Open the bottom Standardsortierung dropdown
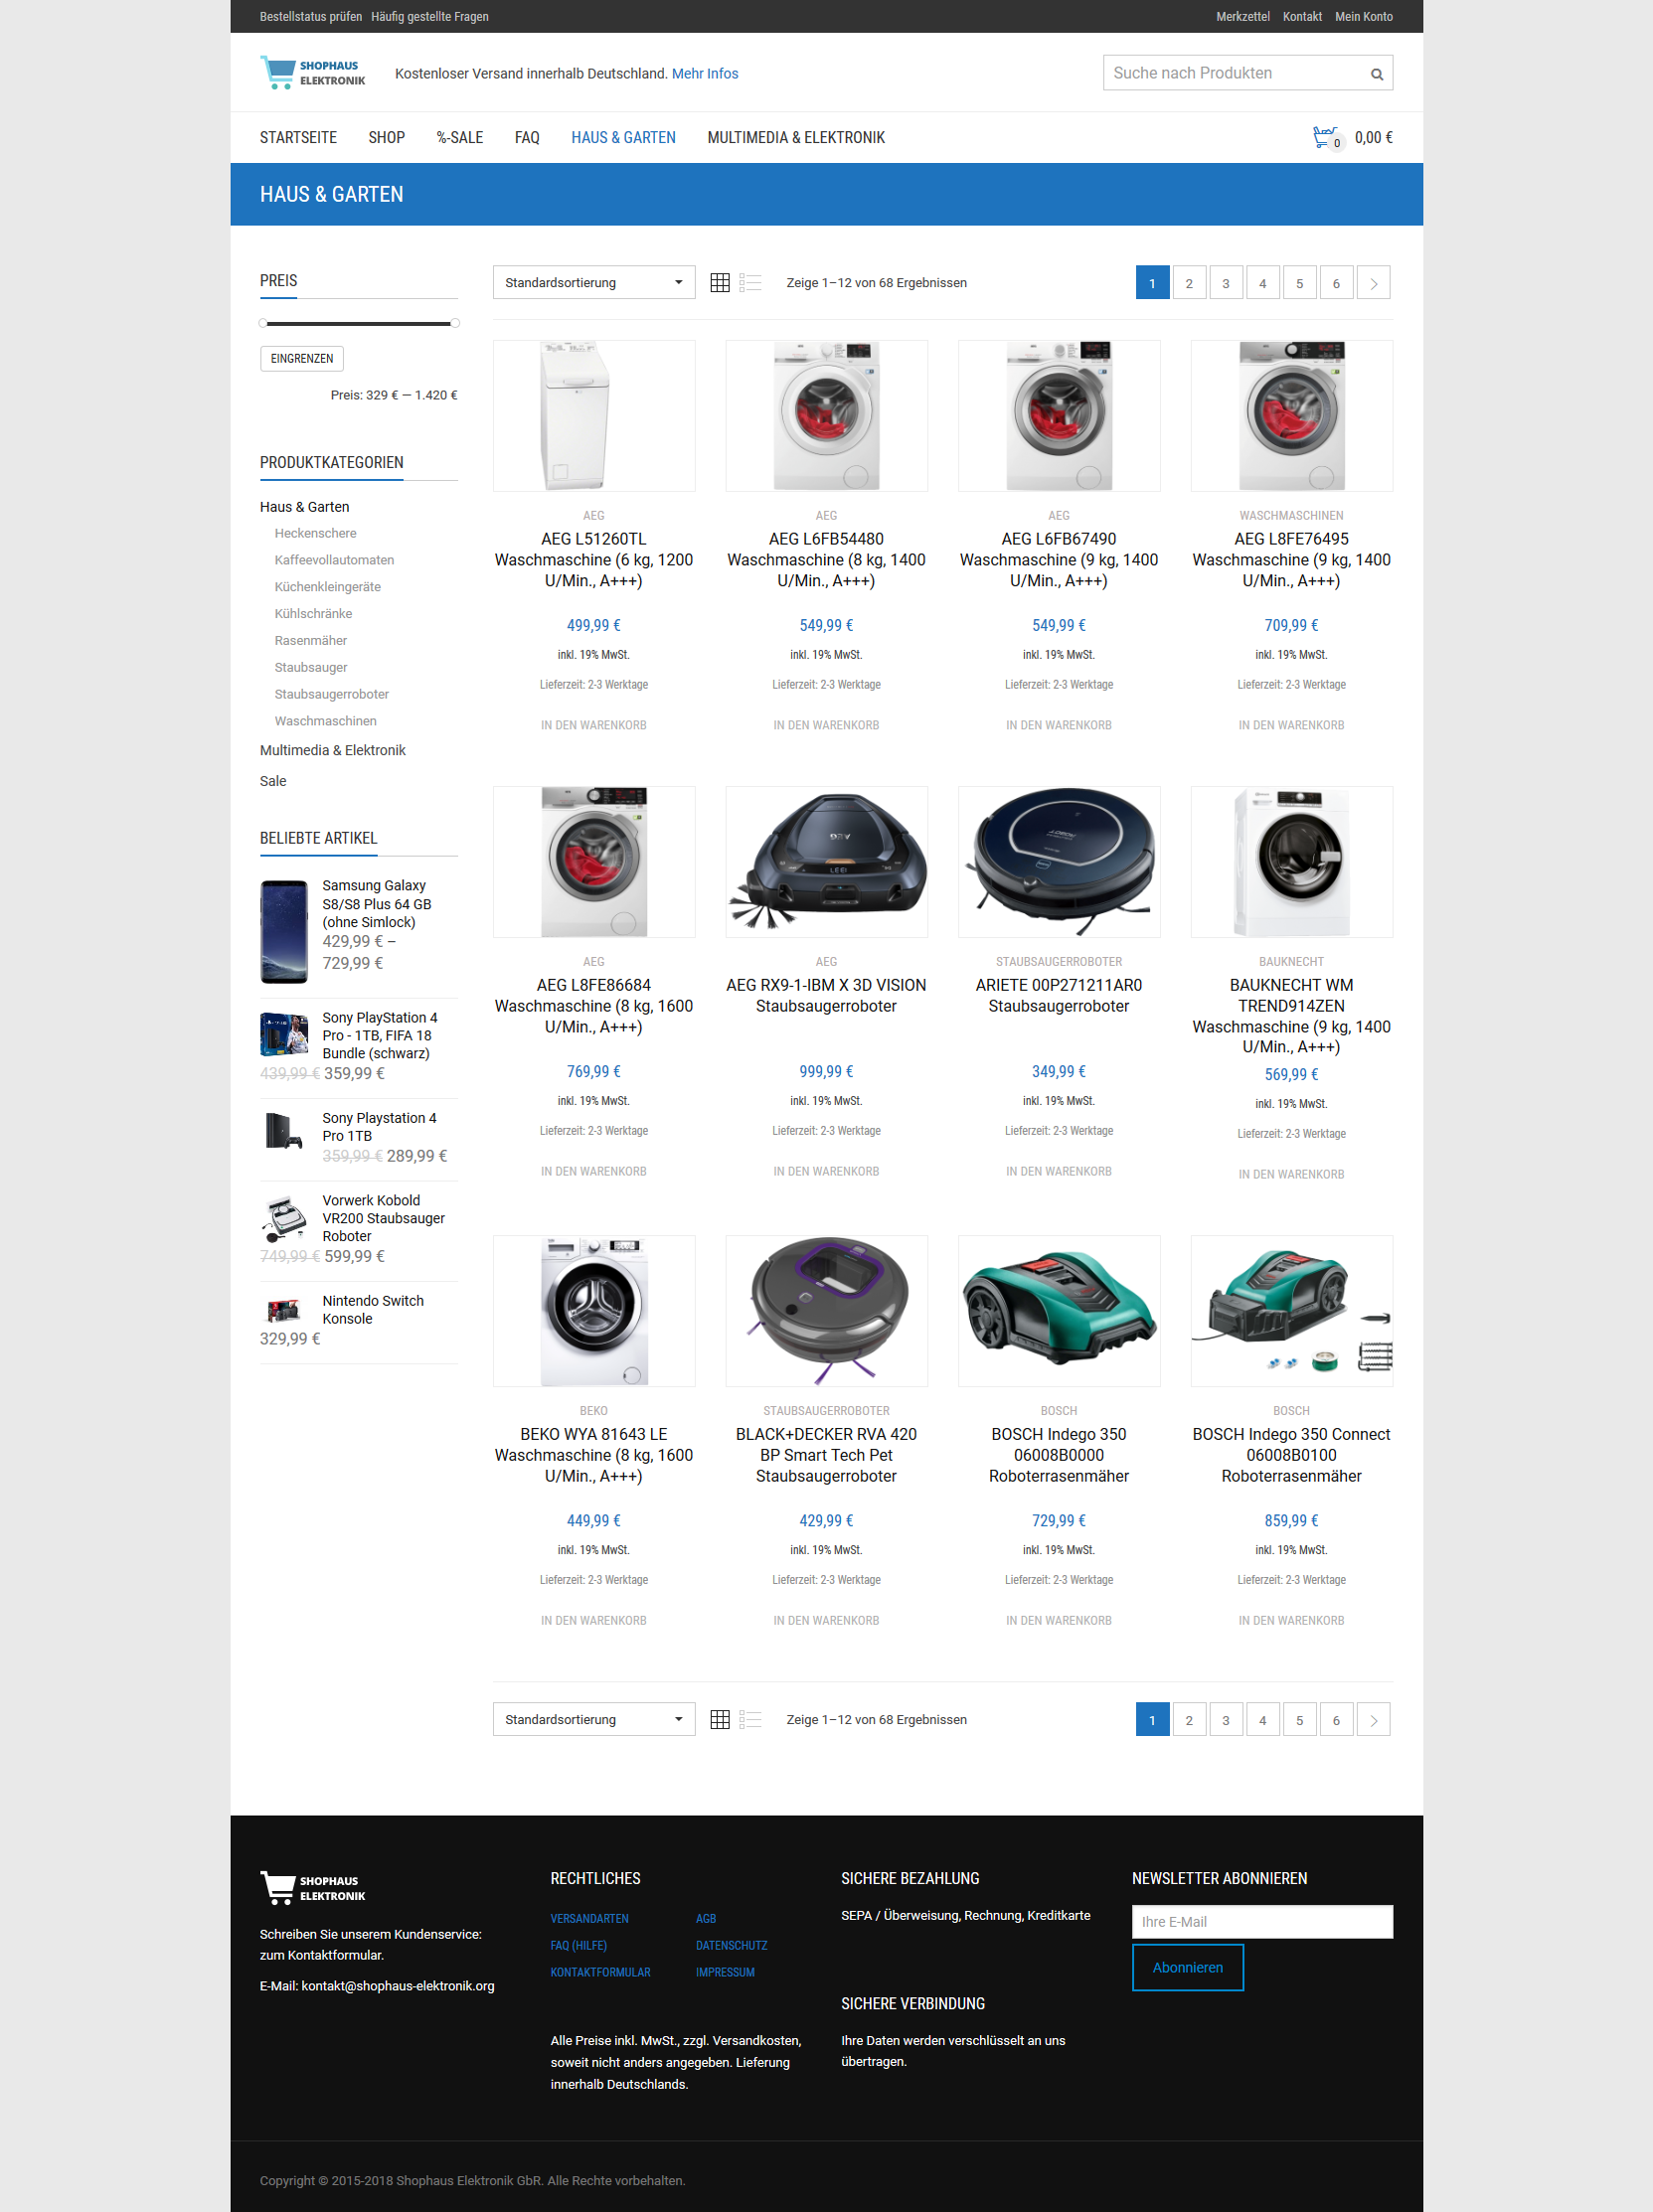The image size is (1653, 2212). 594,1719
